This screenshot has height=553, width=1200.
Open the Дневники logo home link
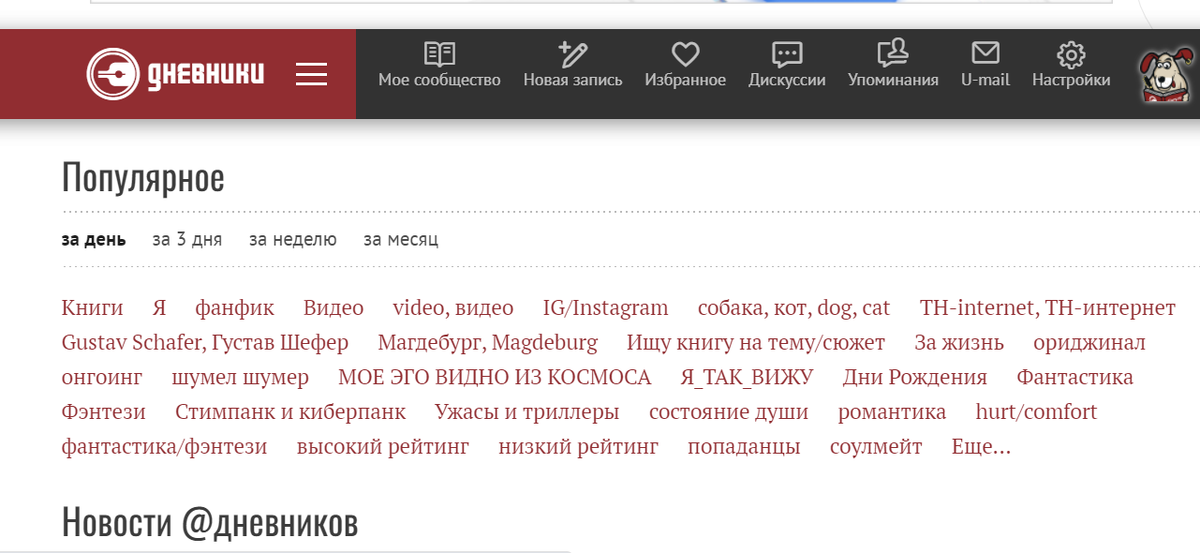[x=176, y=74]
